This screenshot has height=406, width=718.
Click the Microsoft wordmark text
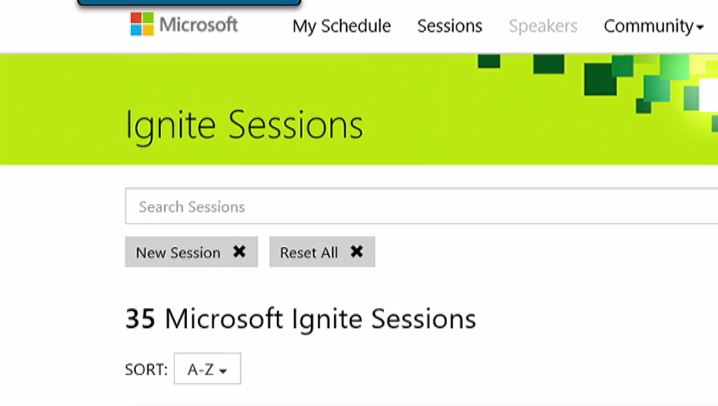[198, 25]
